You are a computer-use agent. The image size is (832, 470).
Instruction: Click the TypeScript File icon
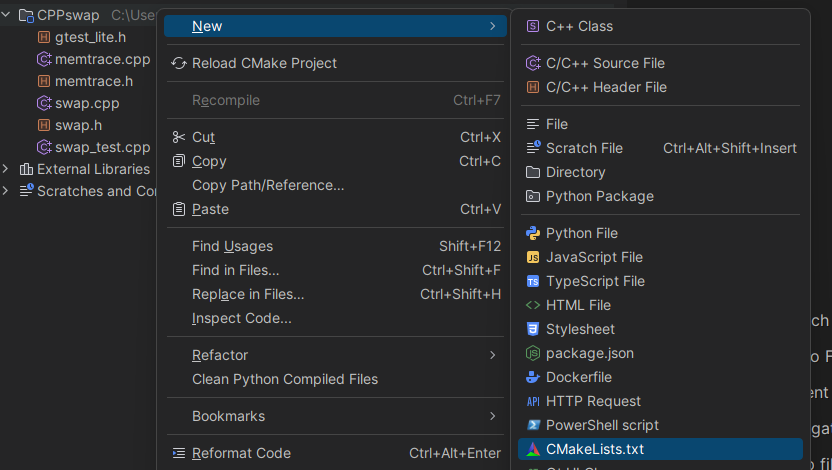tap(533, 281)
